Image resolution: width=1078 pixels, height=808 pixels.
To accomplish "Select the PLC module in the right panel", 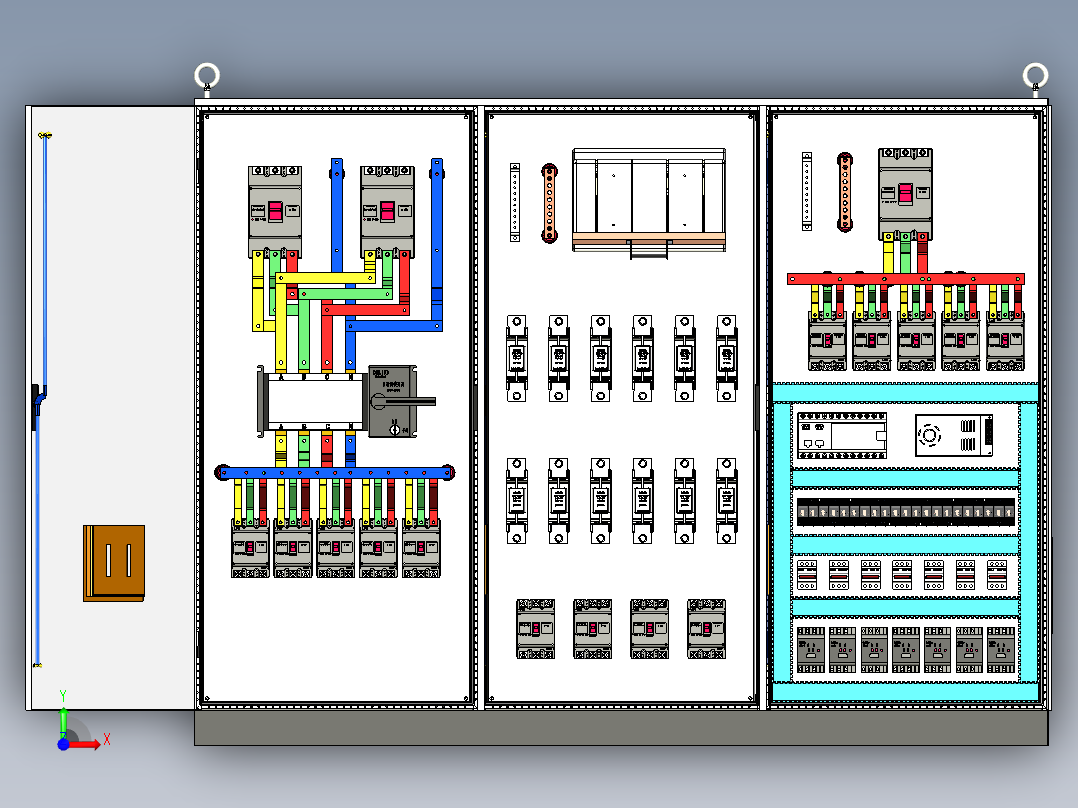I will tap(842, 435).
